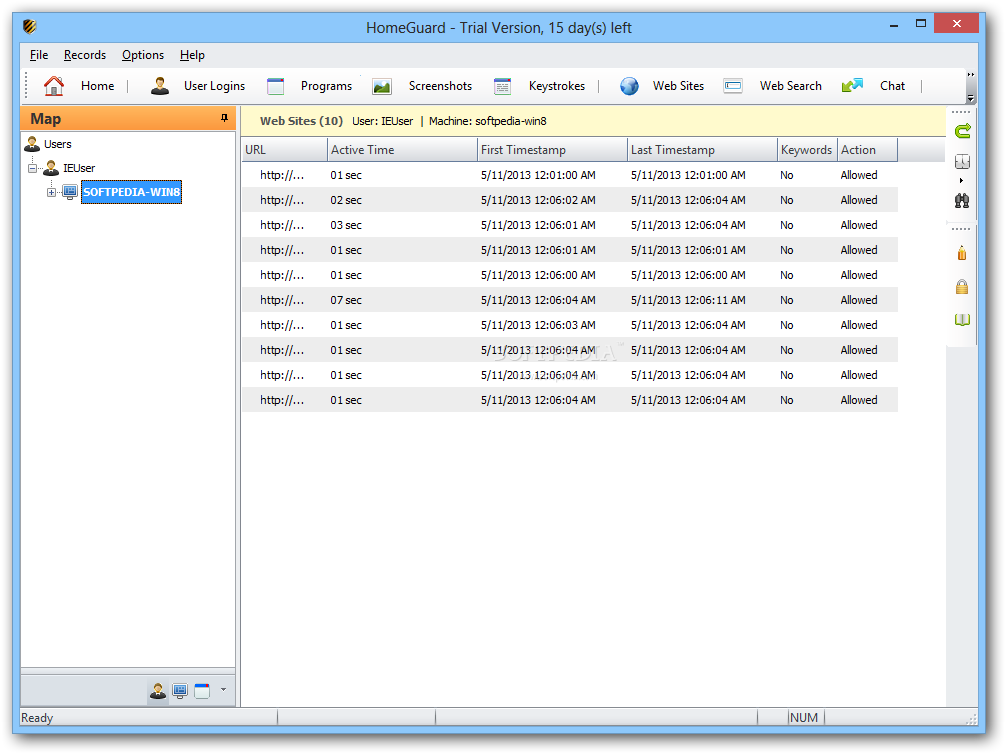Switch map to programs window icon
Screen dimensions: 1006x754
(x=202, y=691)
